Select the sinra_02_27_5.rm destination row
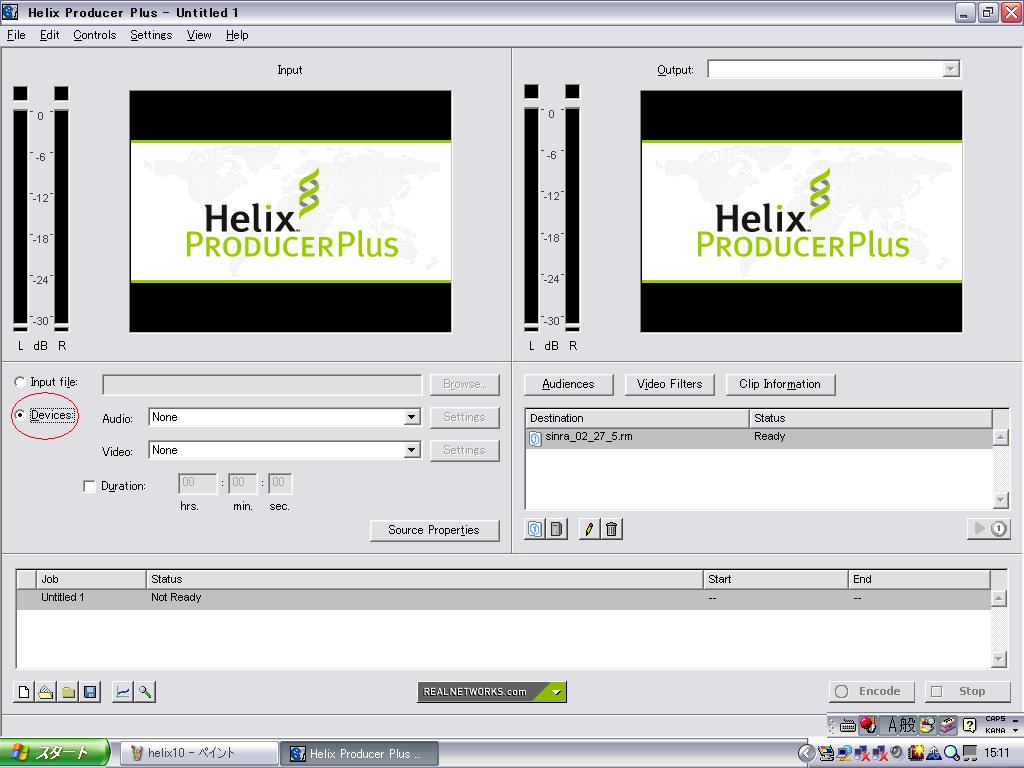The height and width of the screenshot is (768, 1024). pyautogui.click(x=759, y=438)
